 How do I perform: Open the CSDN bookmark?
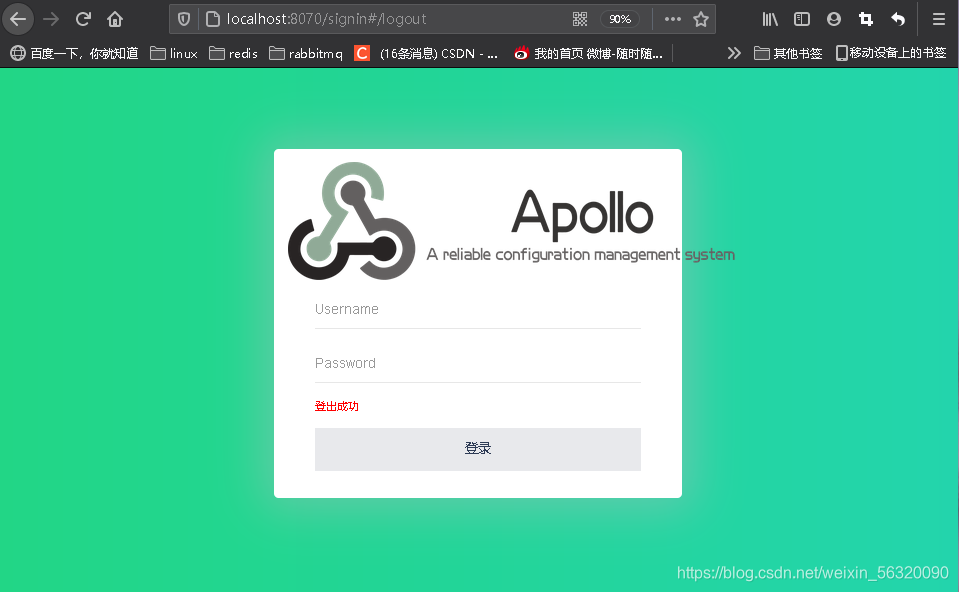426,54
